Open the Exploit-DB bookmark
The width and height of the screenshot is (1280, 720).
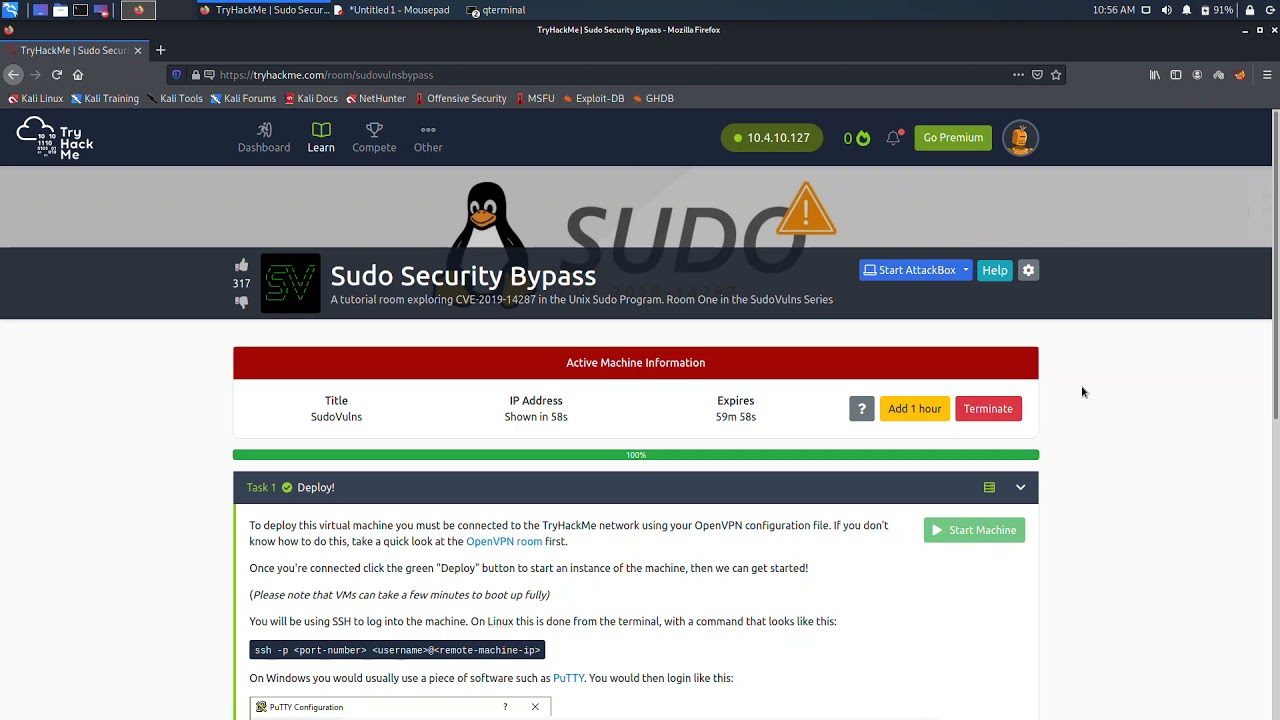[x=593, y=98]
